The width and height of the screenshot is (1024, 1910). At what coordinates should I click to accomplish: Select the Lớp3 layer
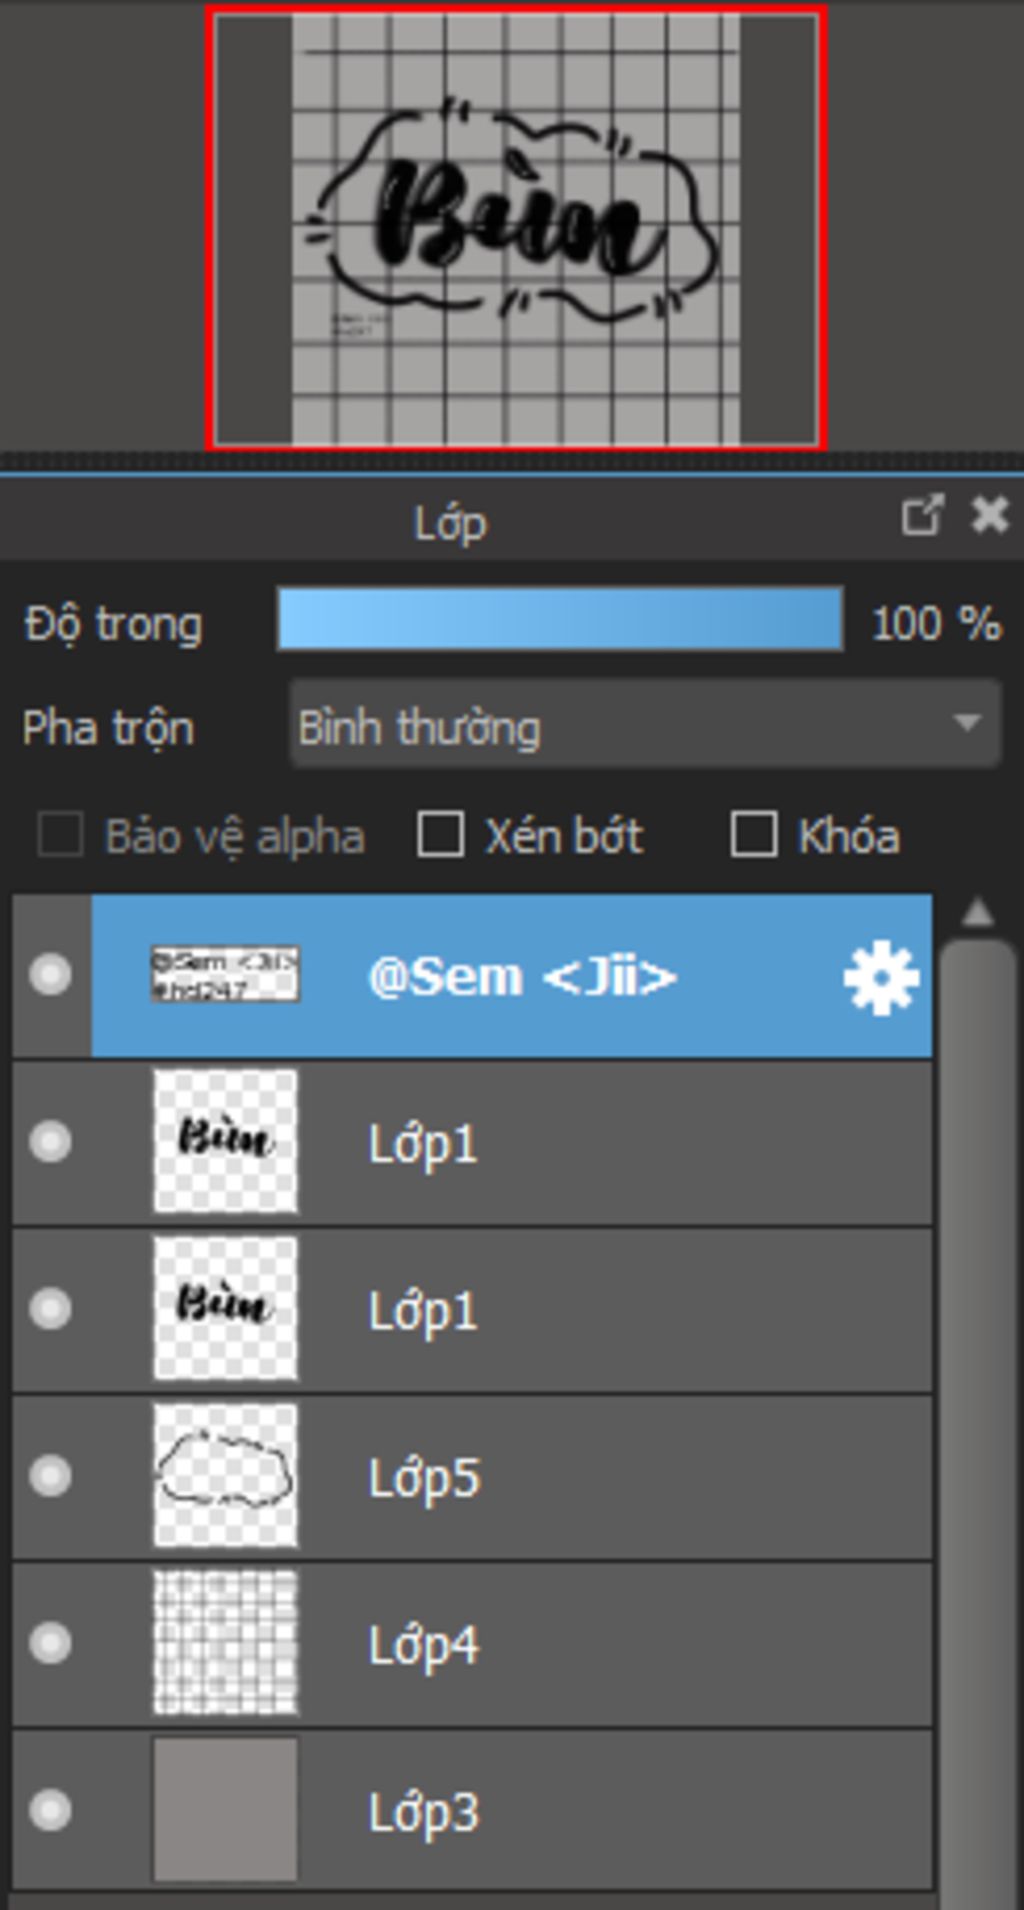tap(600, 1811)
